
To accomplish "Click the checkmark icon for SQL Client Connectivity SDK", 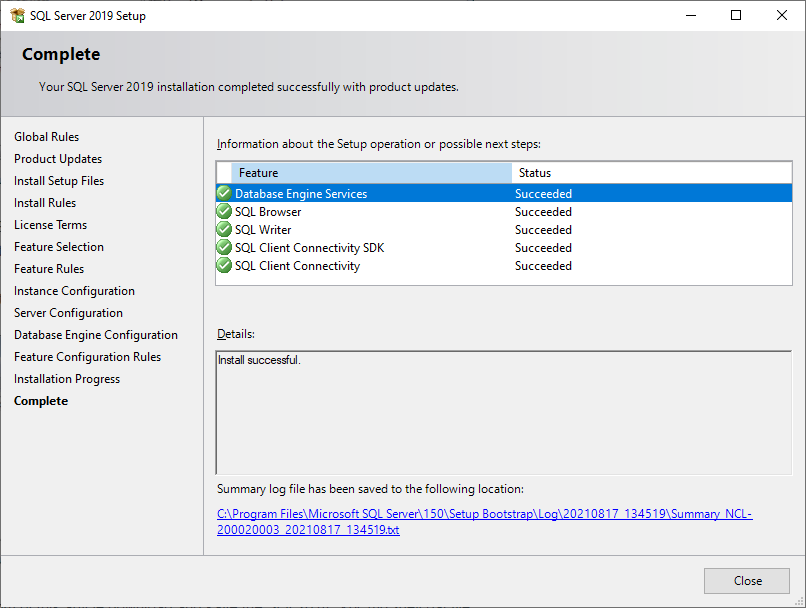I will pyautogui.click(x=224, y=247).
